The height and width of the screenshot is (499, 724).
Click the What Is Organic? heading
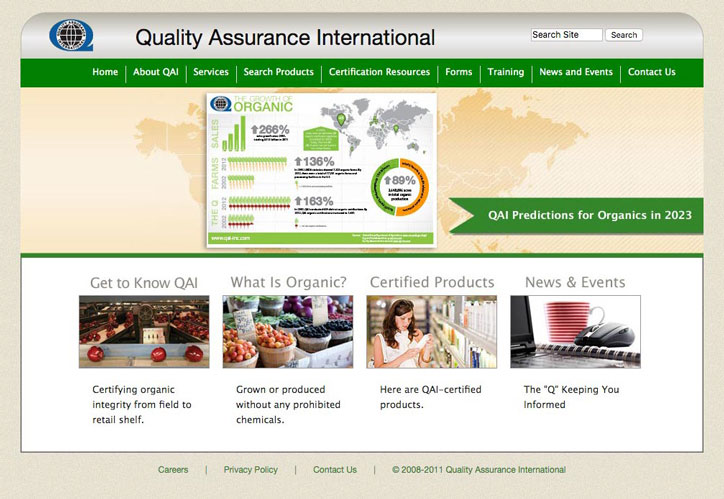288,282
